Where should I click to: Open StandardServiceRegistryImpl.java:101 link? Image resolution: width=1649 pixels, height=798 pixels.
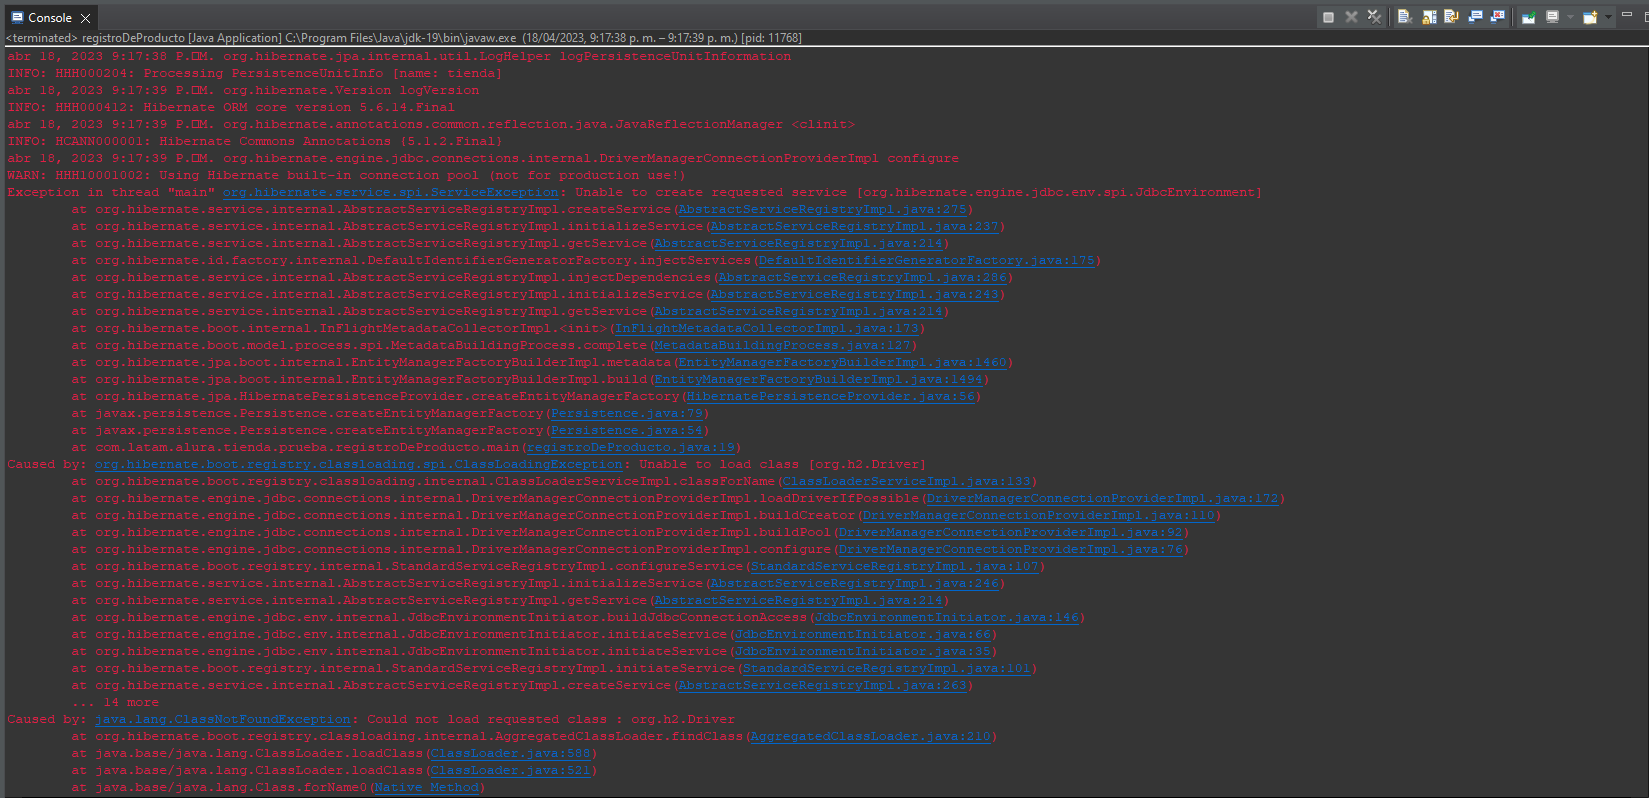pos(886,668)
